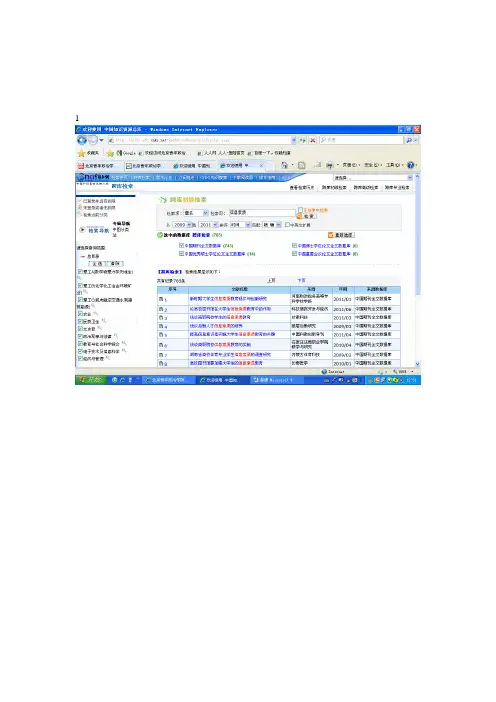The image size is (496, 702).
Task: Click the refresh page icon
Action: pyautogui.click(x=303, y=140)
